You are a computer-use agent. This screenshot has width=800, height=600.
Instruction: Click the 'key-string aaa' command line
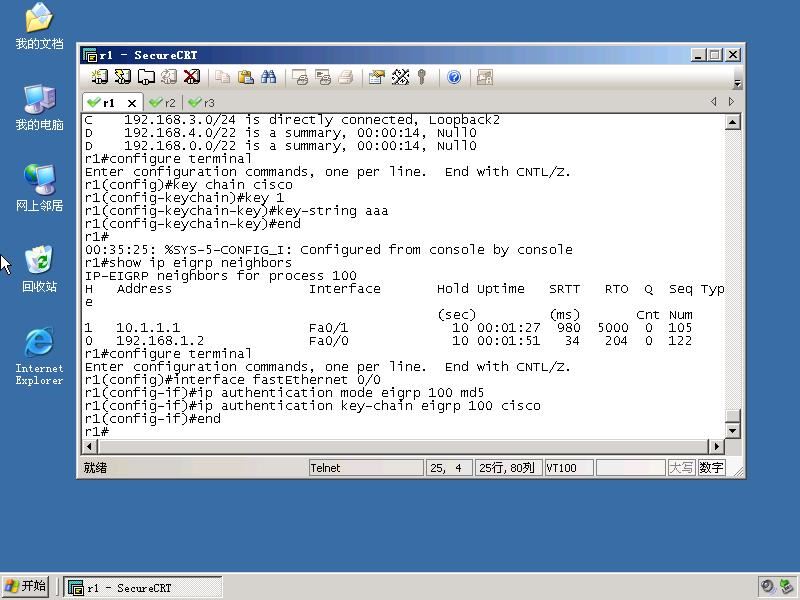[x=236, y=211]
